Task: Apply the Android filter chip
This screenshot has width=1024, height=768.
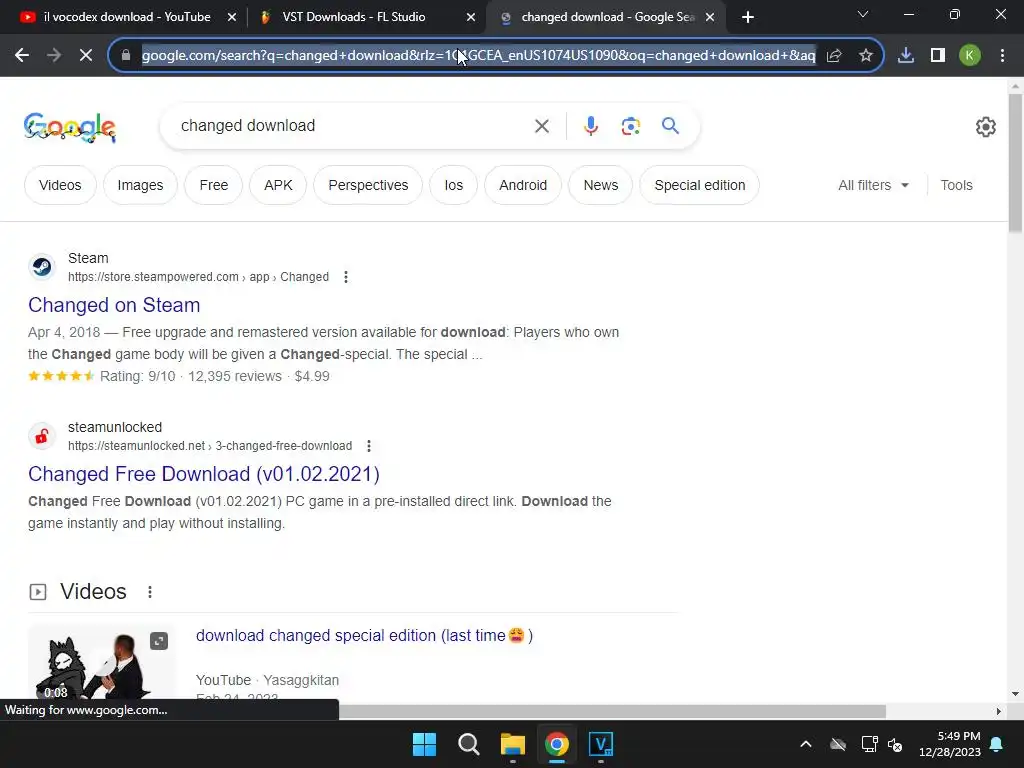Action: point(523,185)
